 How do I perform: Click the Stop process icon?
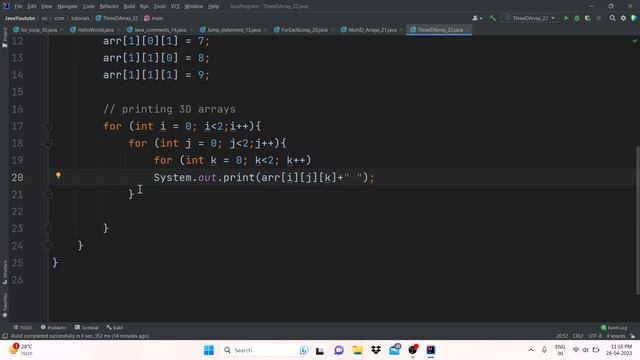(598, 18)
